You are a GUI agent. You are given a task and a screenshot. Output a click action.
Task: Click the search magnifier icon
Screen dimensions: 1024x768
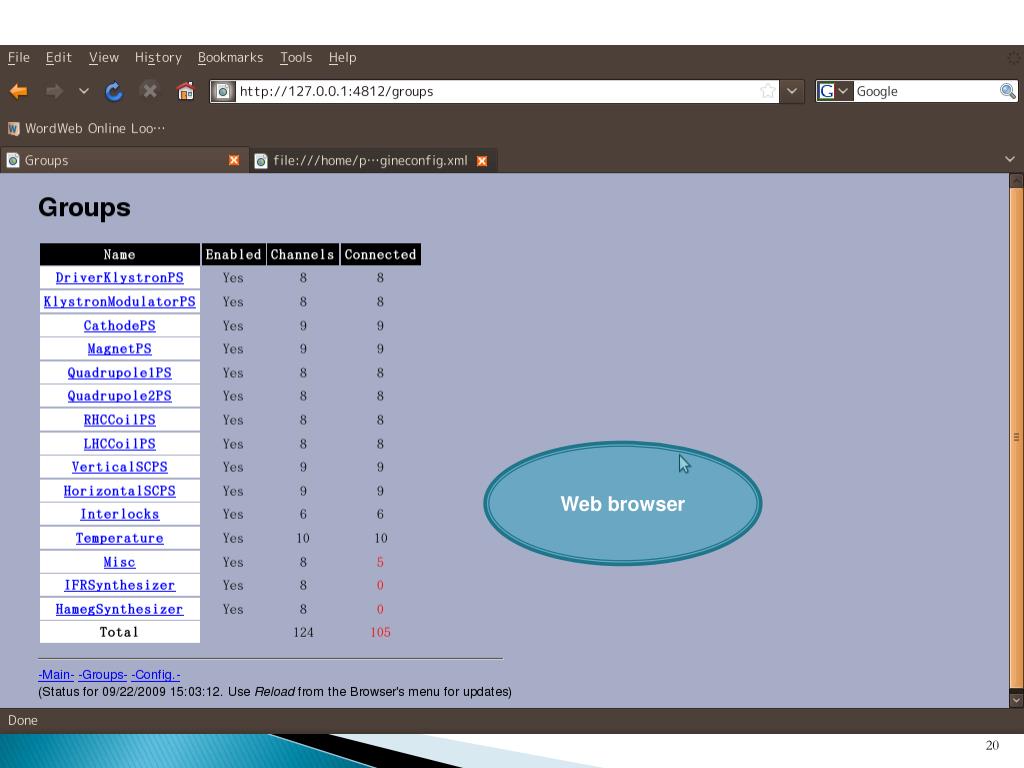point(1007,91)
